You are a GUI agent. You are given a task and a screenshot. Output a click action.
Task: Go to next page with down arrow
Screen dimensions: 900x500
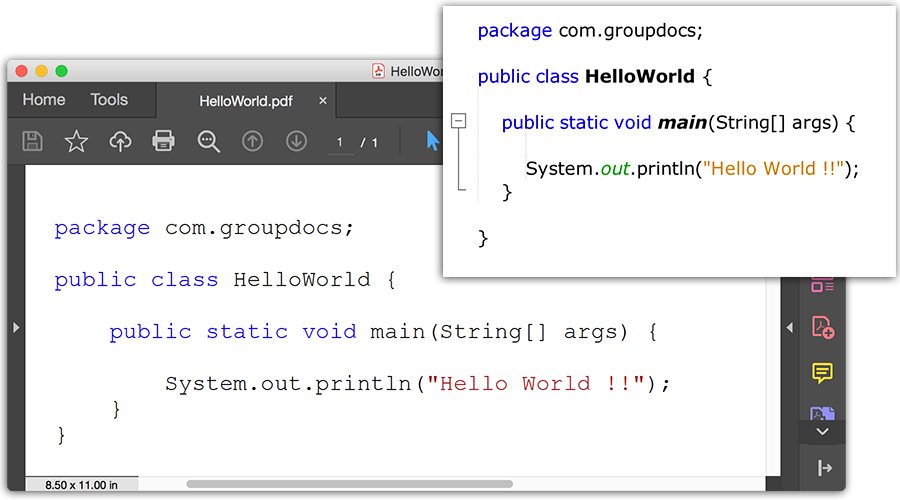(296, 141)
